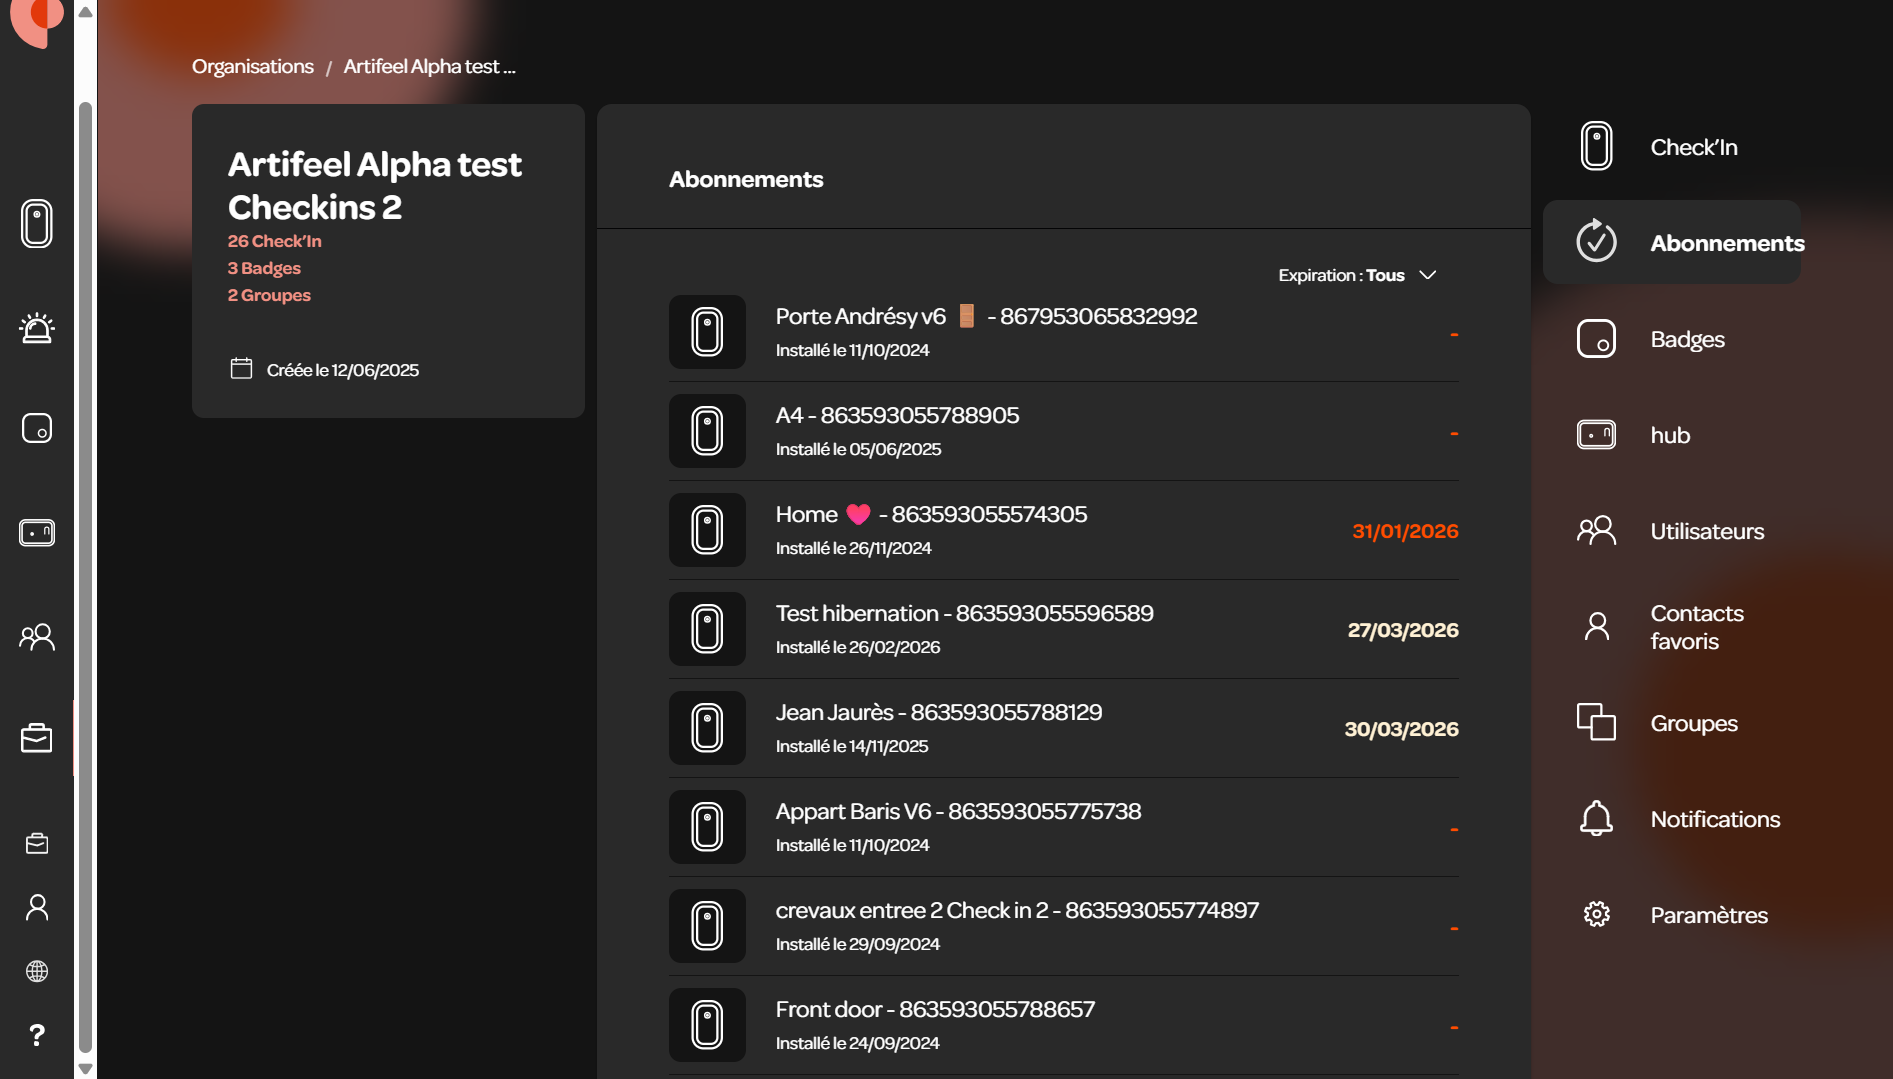Click device icon for Front door
Screen dimensions: 1893x1079
coord(707,1025)
